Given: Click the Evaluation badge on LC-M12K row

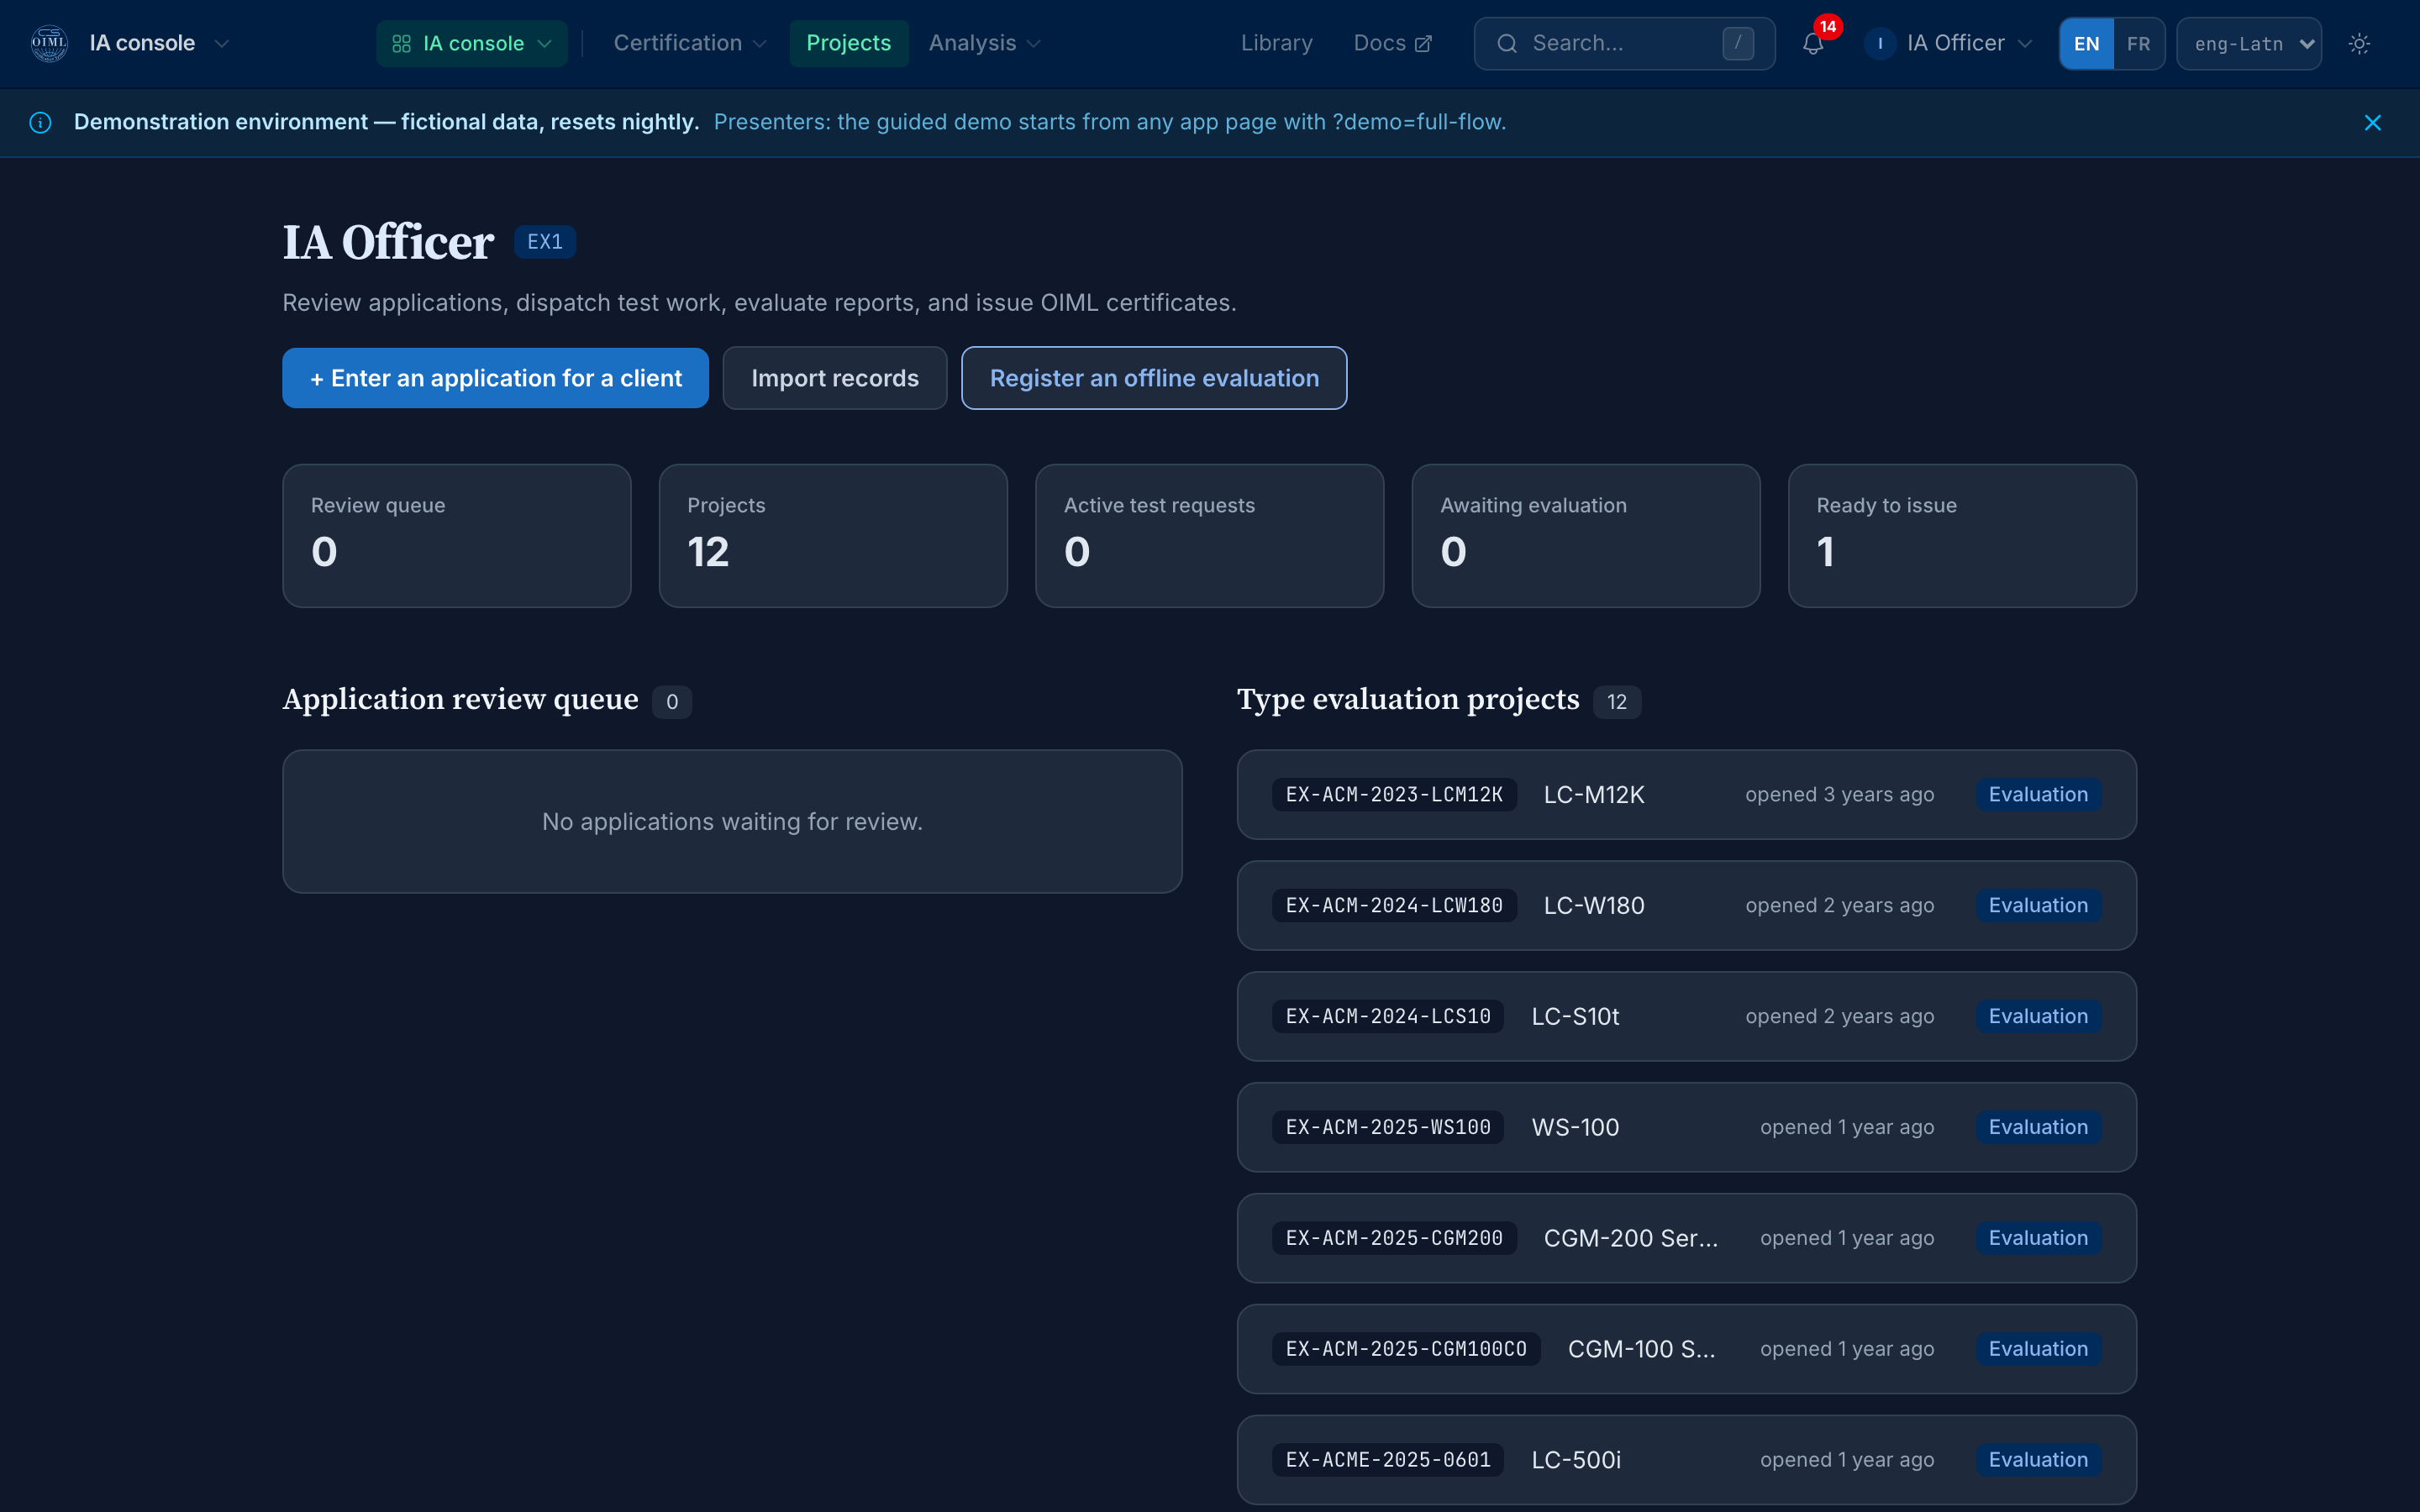Looking at the screenshot, I should click(x=2038, y=795).
